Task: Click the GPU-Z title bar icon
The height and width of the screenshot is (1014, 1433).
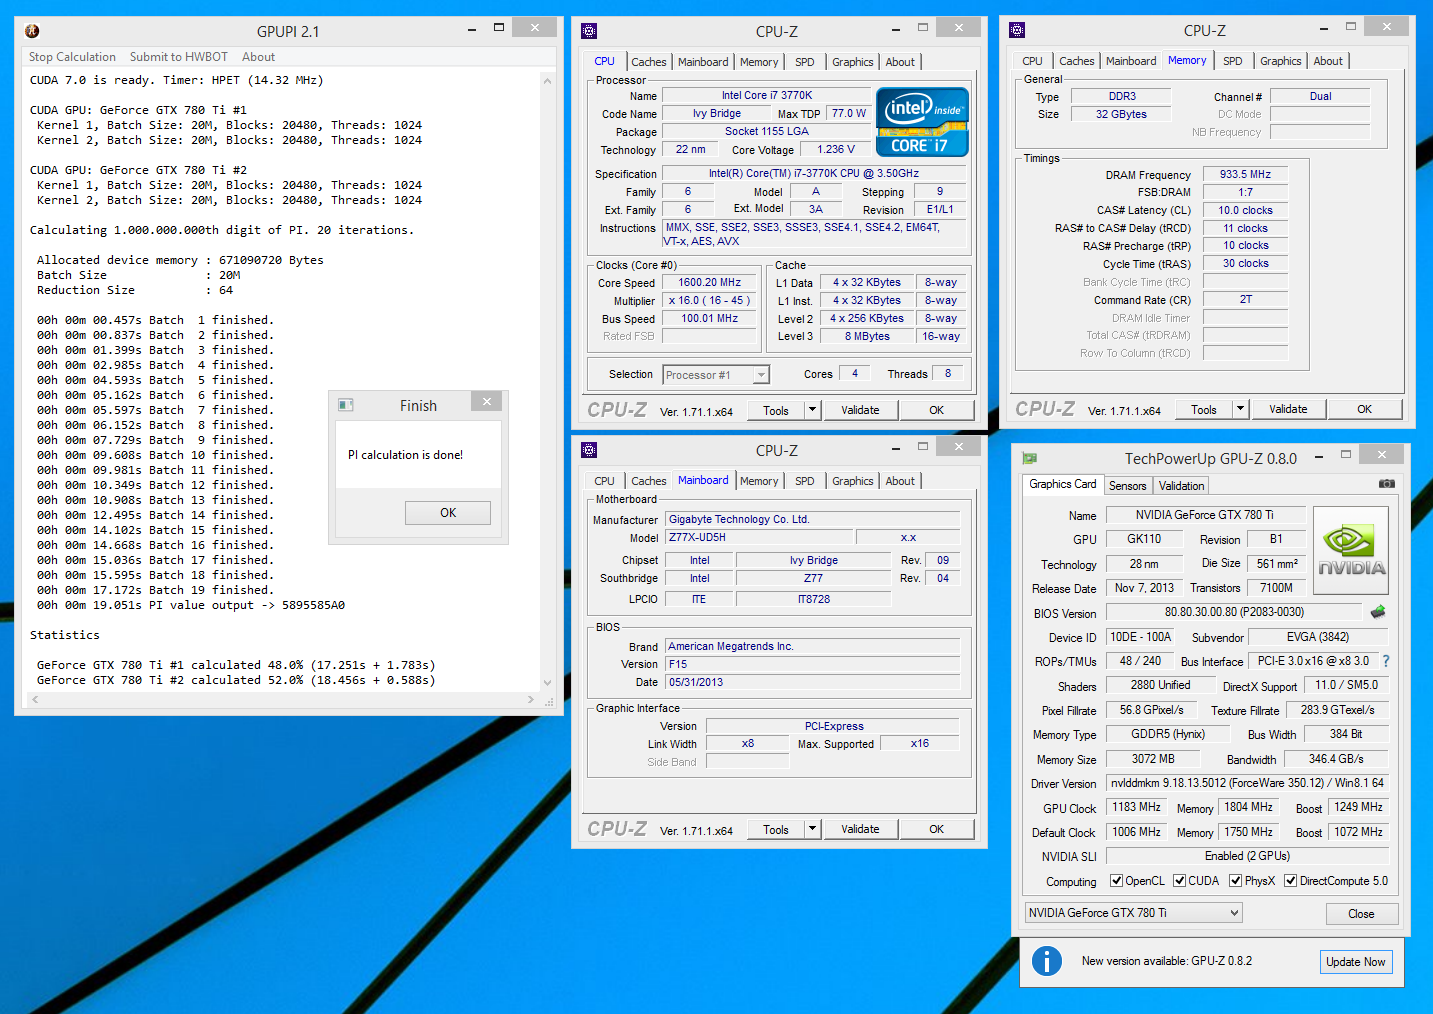Action: [1030, 458]
